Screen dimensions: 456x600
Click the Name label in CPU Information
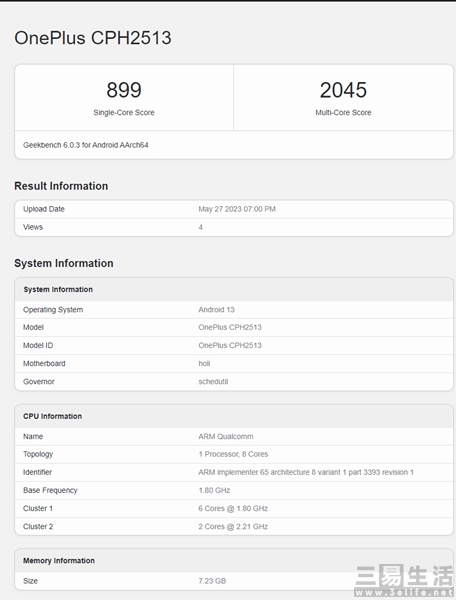(33, 436)
